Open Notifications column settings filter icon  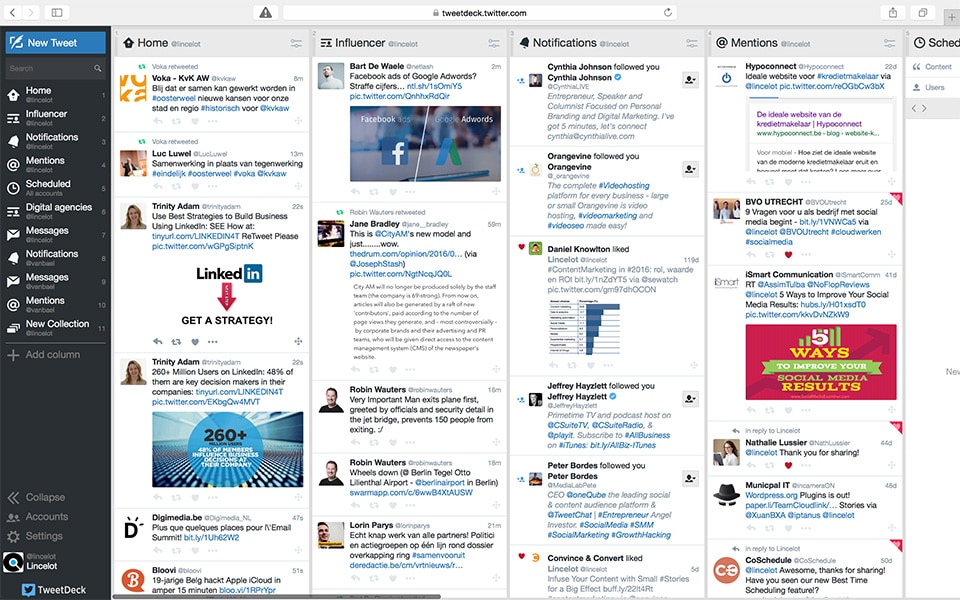coord(692,43)
